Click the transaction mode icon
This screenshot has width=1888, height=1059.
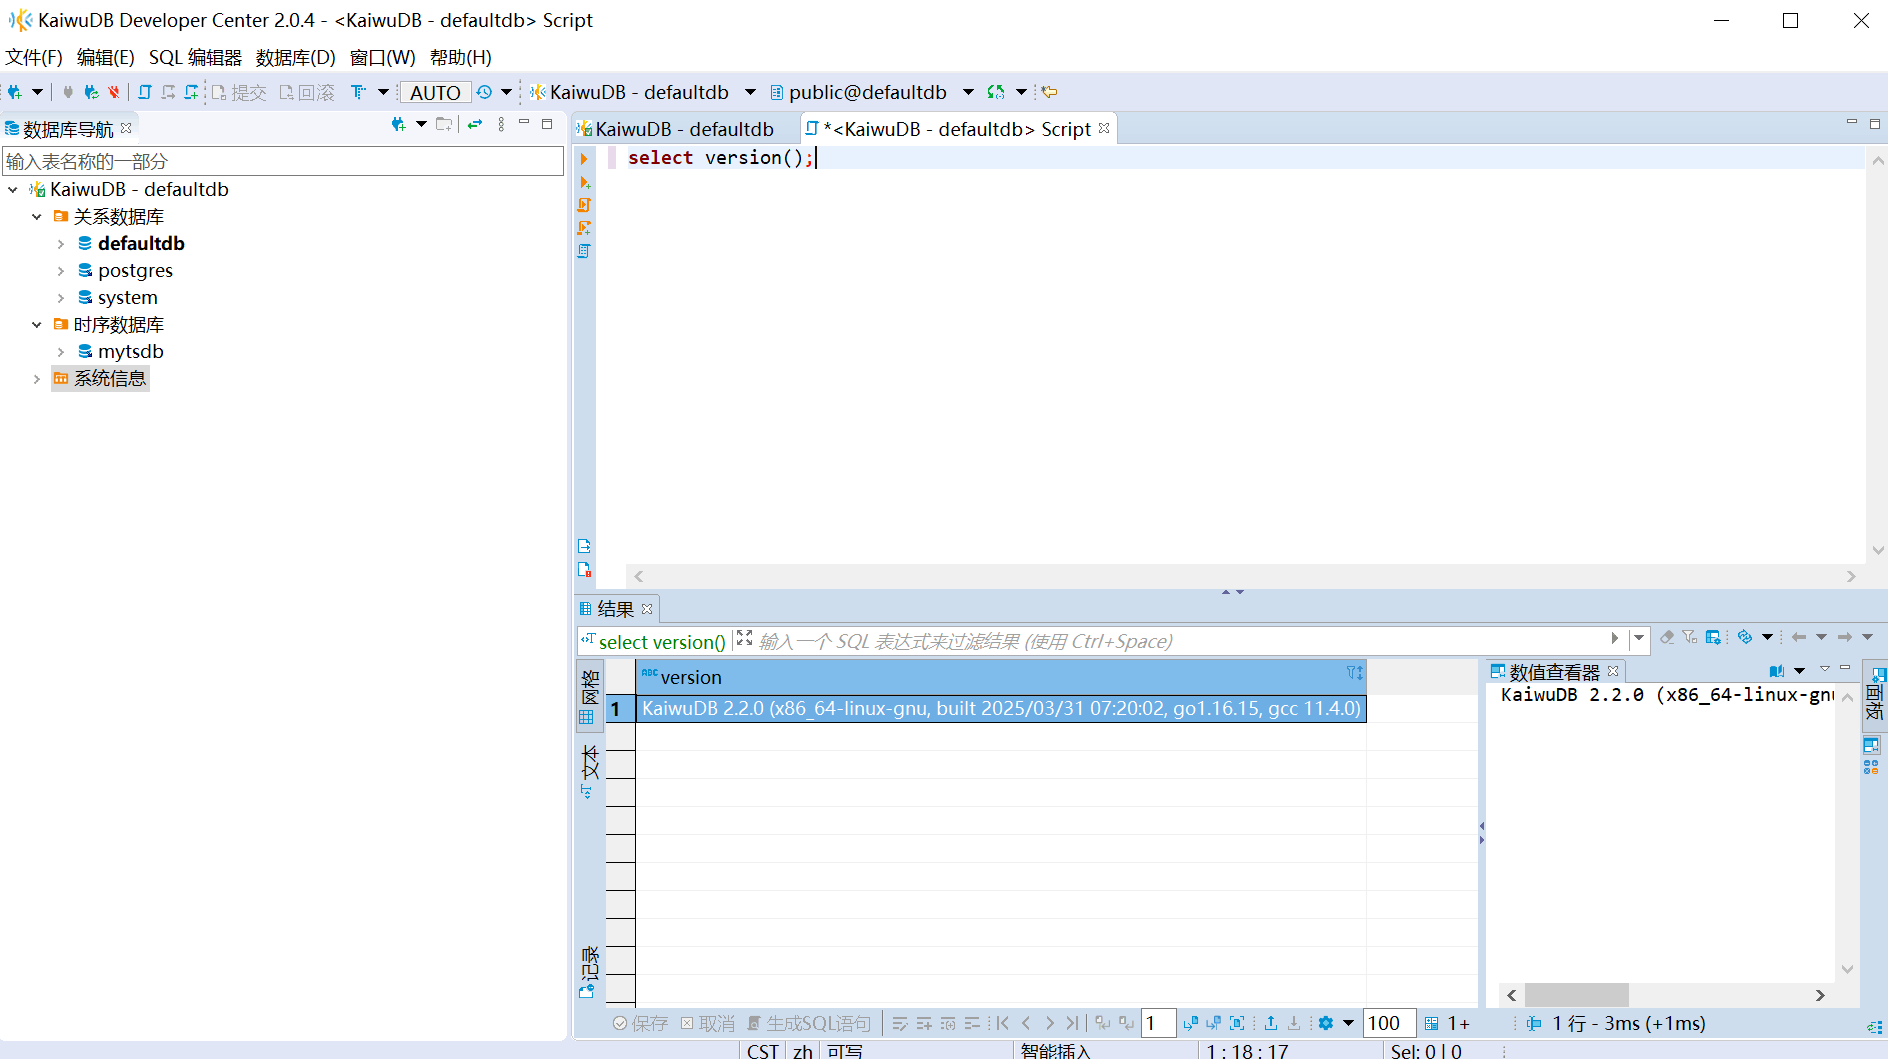pyautogui.click(x=359, y=92)
